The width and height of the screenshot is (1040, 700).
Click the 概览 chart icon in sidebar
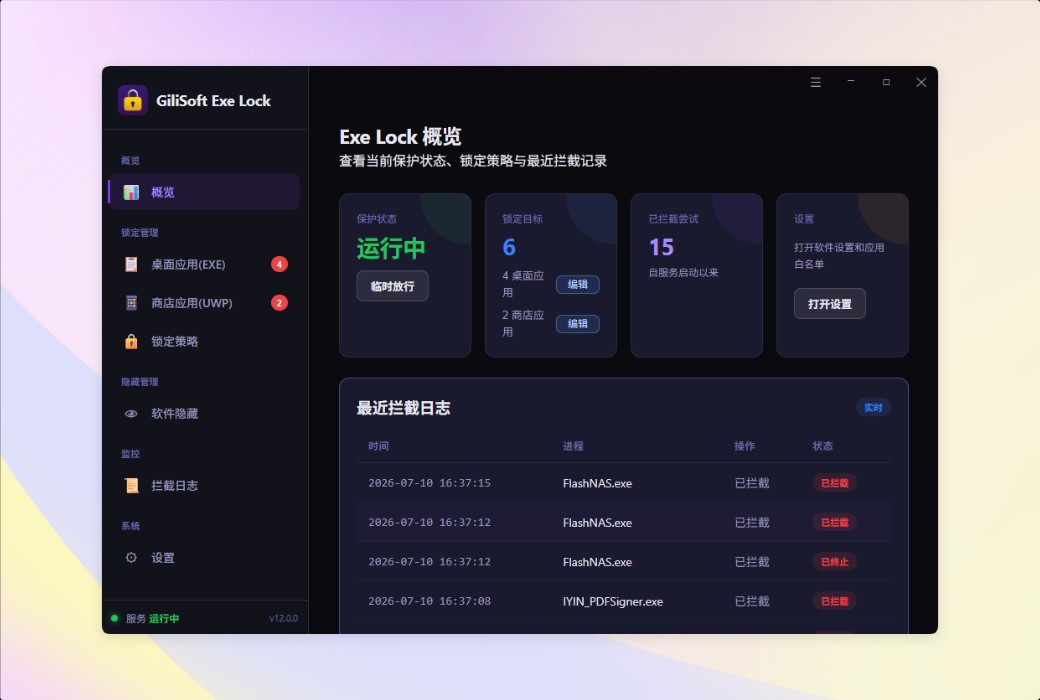pos(131,192)
